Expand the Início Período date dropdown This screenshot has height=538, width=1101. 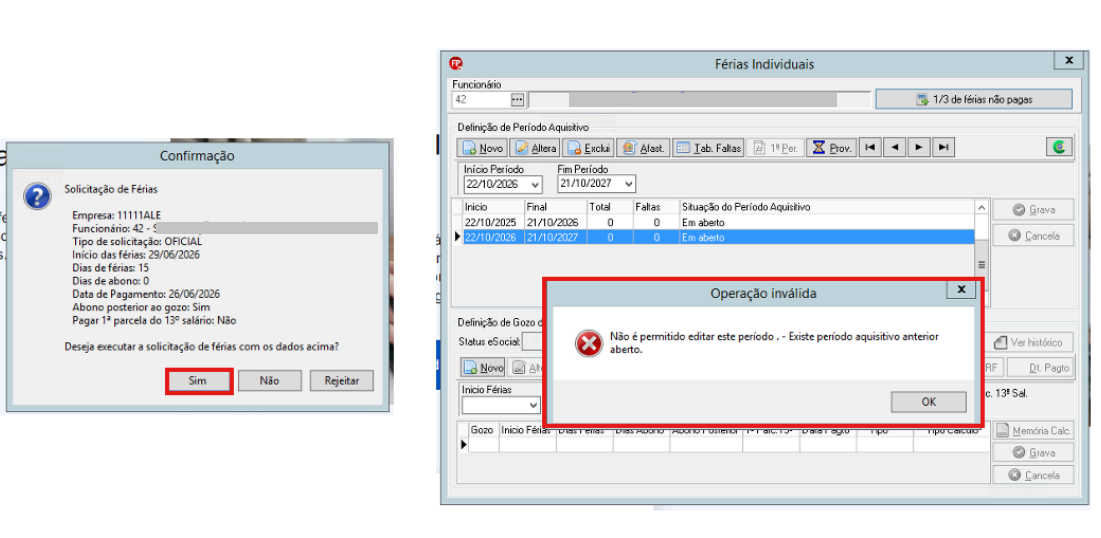coord(536,185)
